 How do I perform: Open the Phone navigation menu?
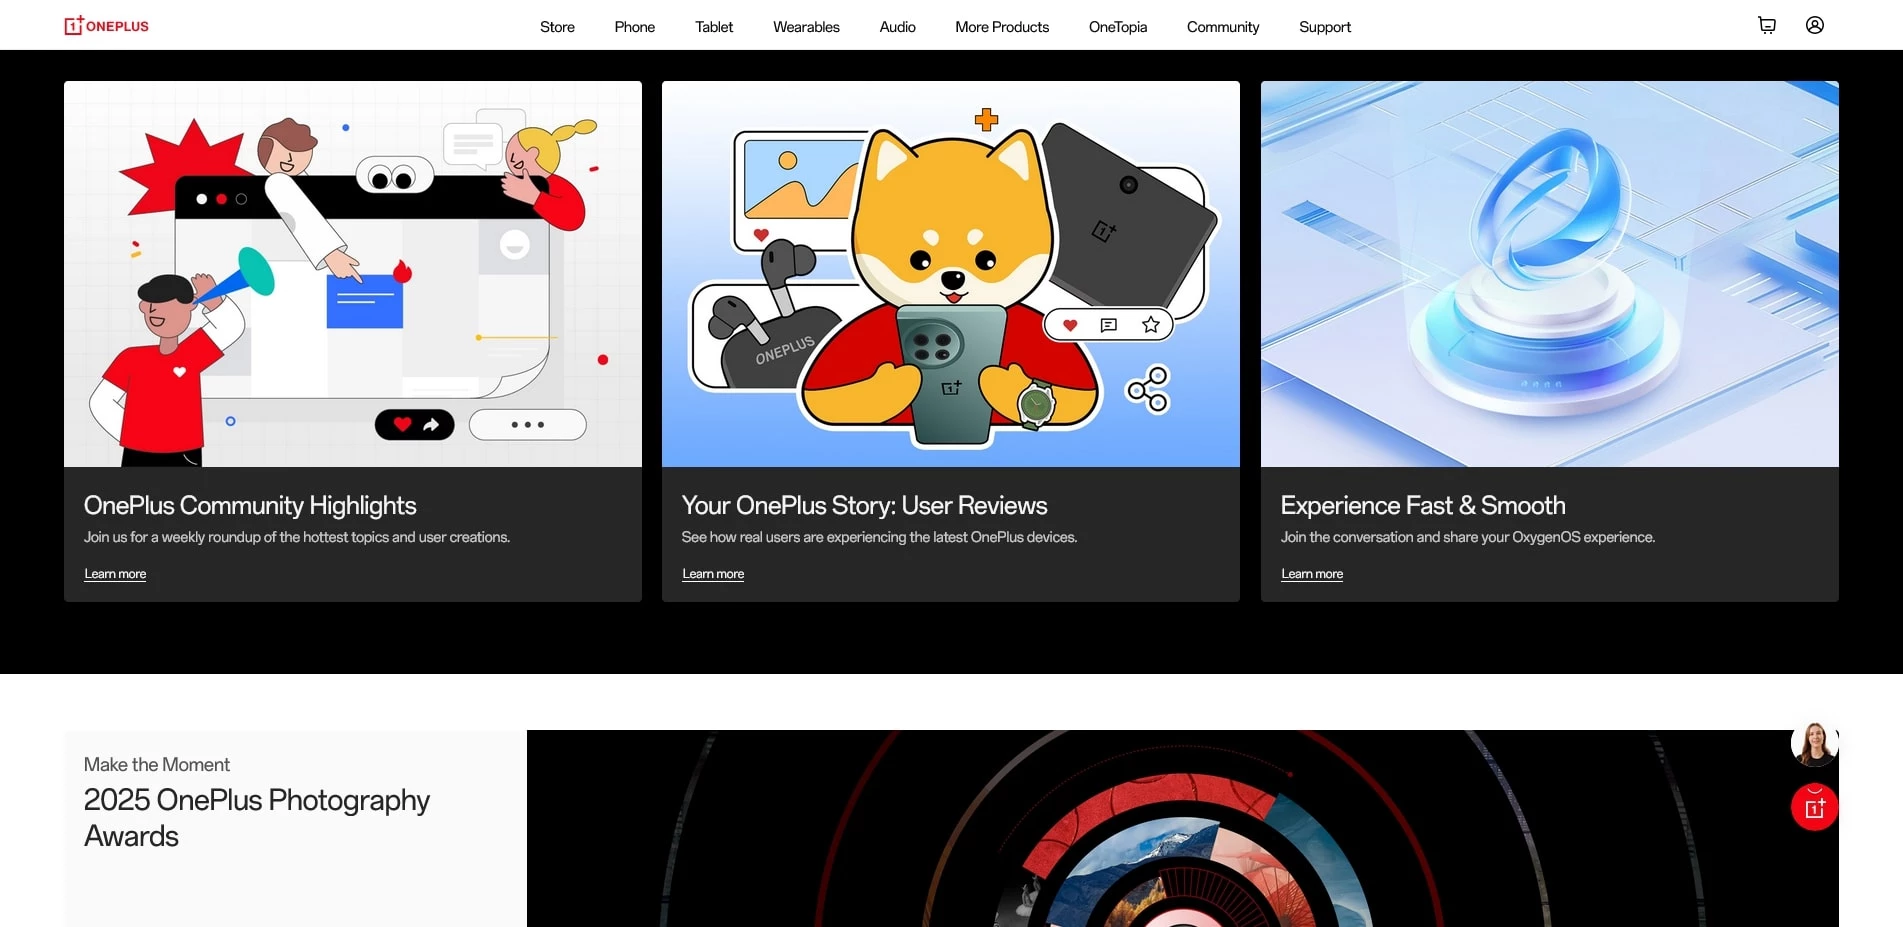[x=634, y=27]
